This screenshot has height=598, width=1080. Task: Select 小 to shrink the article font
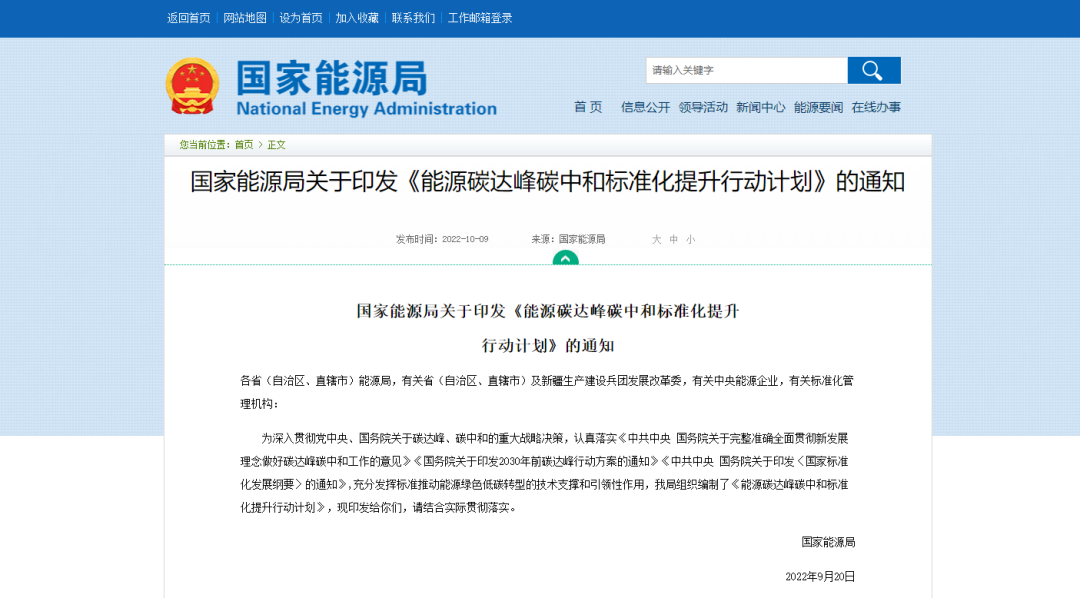pyautogui.click(x=690, y=238)
